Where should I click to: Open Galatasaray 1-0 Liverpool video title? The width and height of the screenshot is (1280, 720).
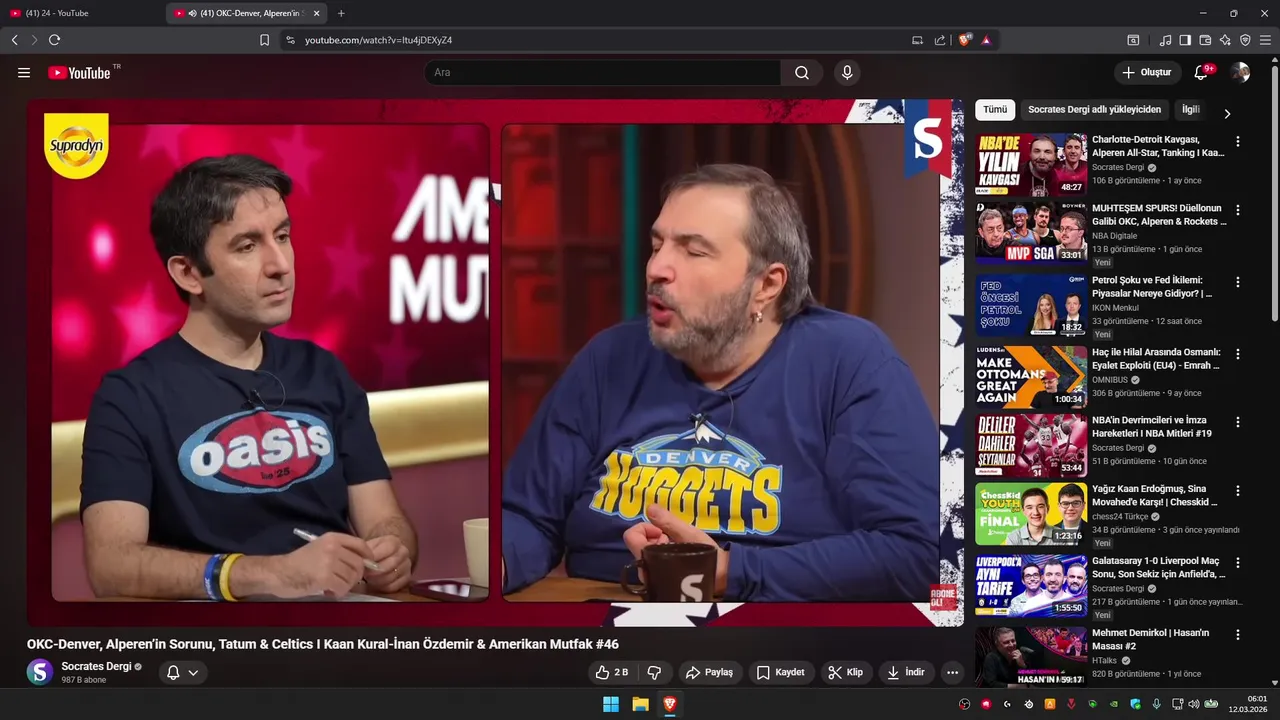point(1159,568)
